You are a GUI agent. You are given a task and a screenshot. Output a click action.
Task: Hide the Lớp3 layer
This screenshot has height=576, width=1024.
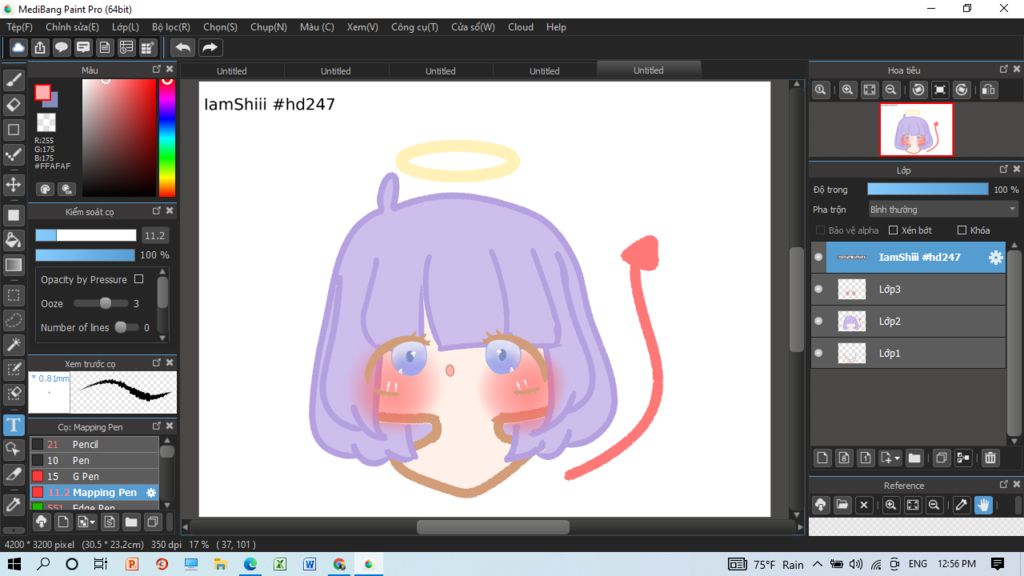tap(818, 289)
